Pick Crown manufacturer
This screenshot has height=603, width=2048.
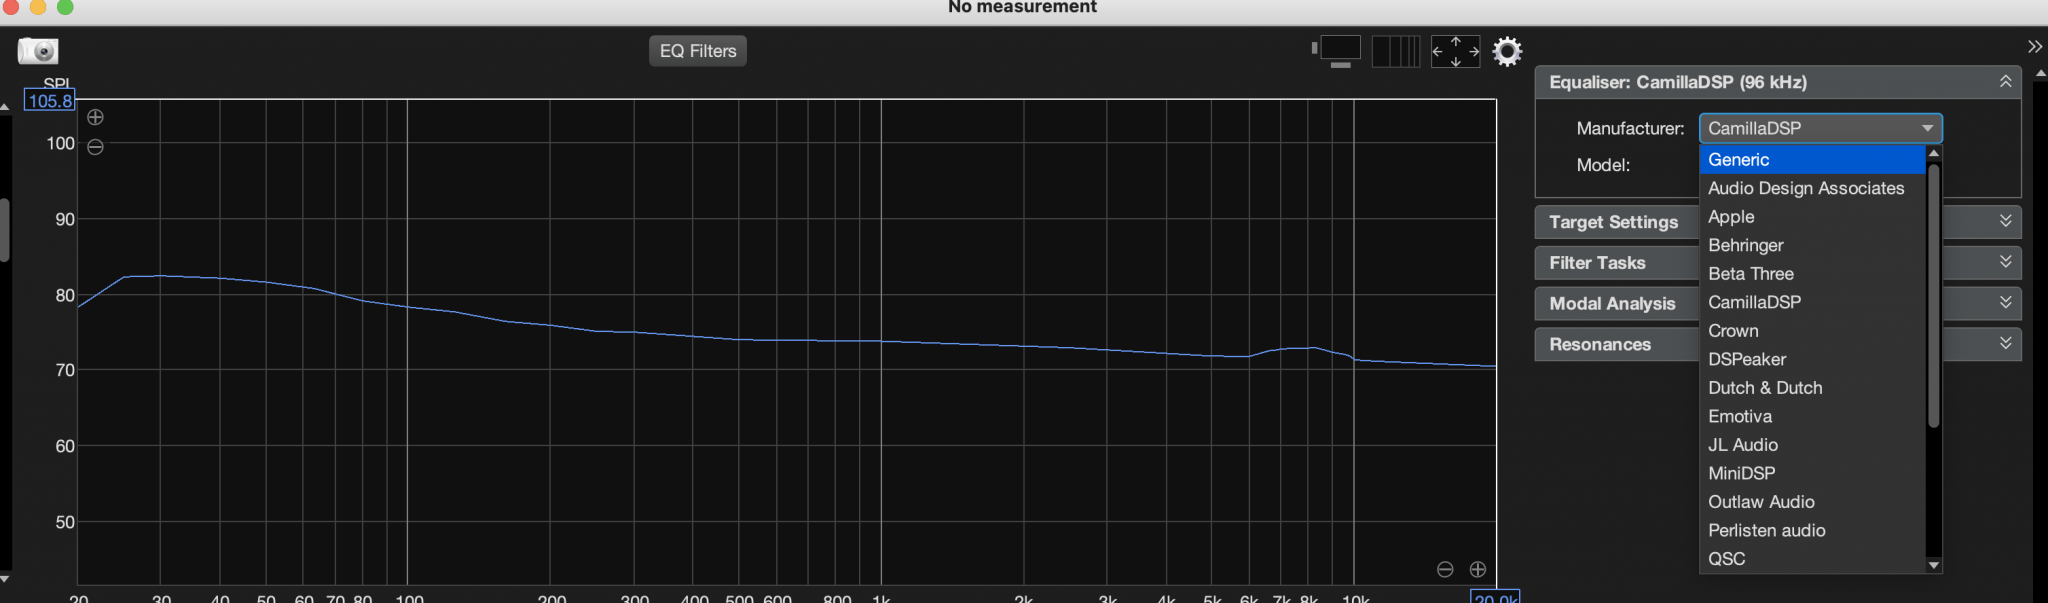tap(1812, 331)
